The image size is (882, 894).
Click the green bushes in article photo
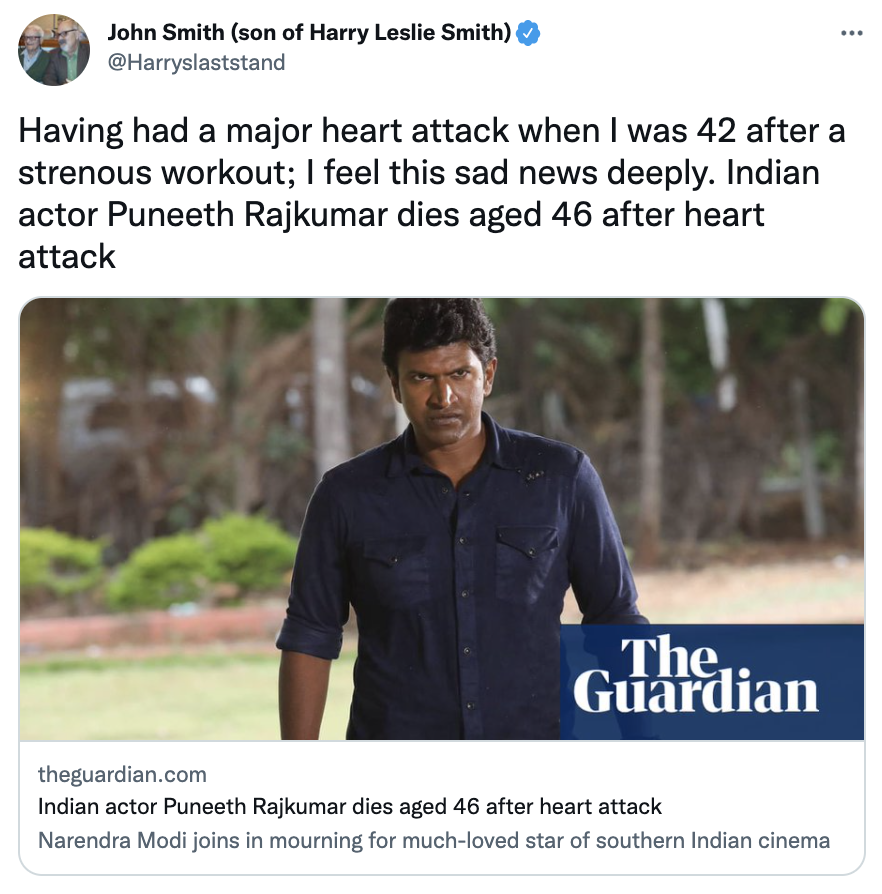click(160, 562)
